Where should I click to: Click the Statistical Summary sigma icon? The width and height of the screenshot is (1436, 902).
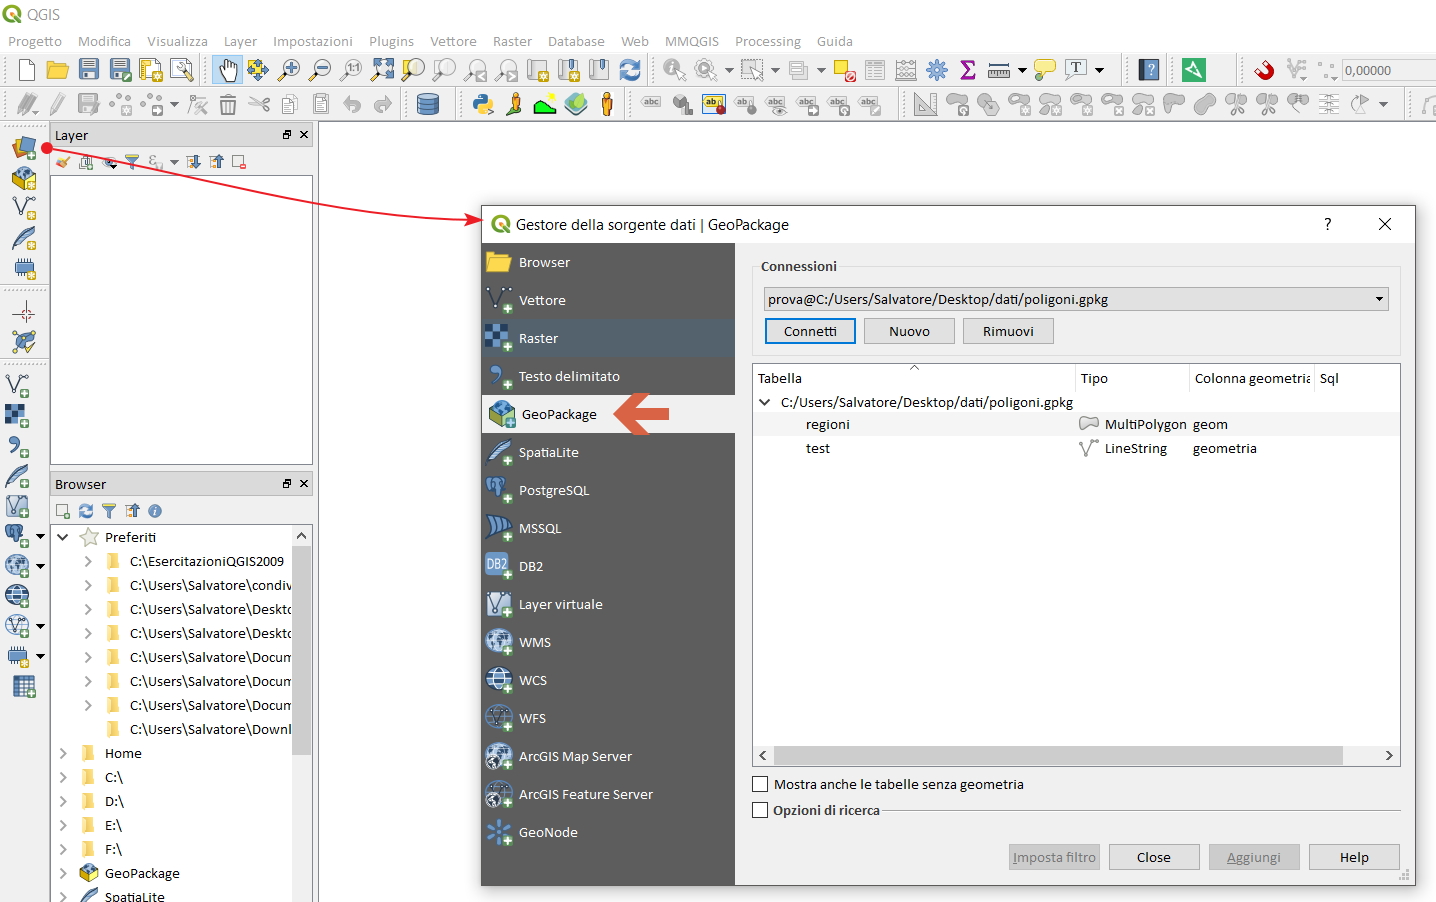[967, 70]
